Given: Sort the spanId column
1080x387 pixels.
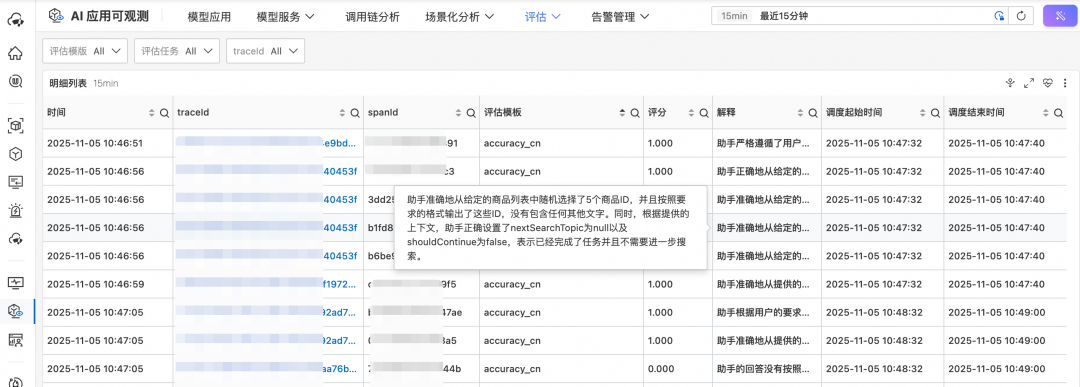Looking at the screenshot, I should [459, 112].
